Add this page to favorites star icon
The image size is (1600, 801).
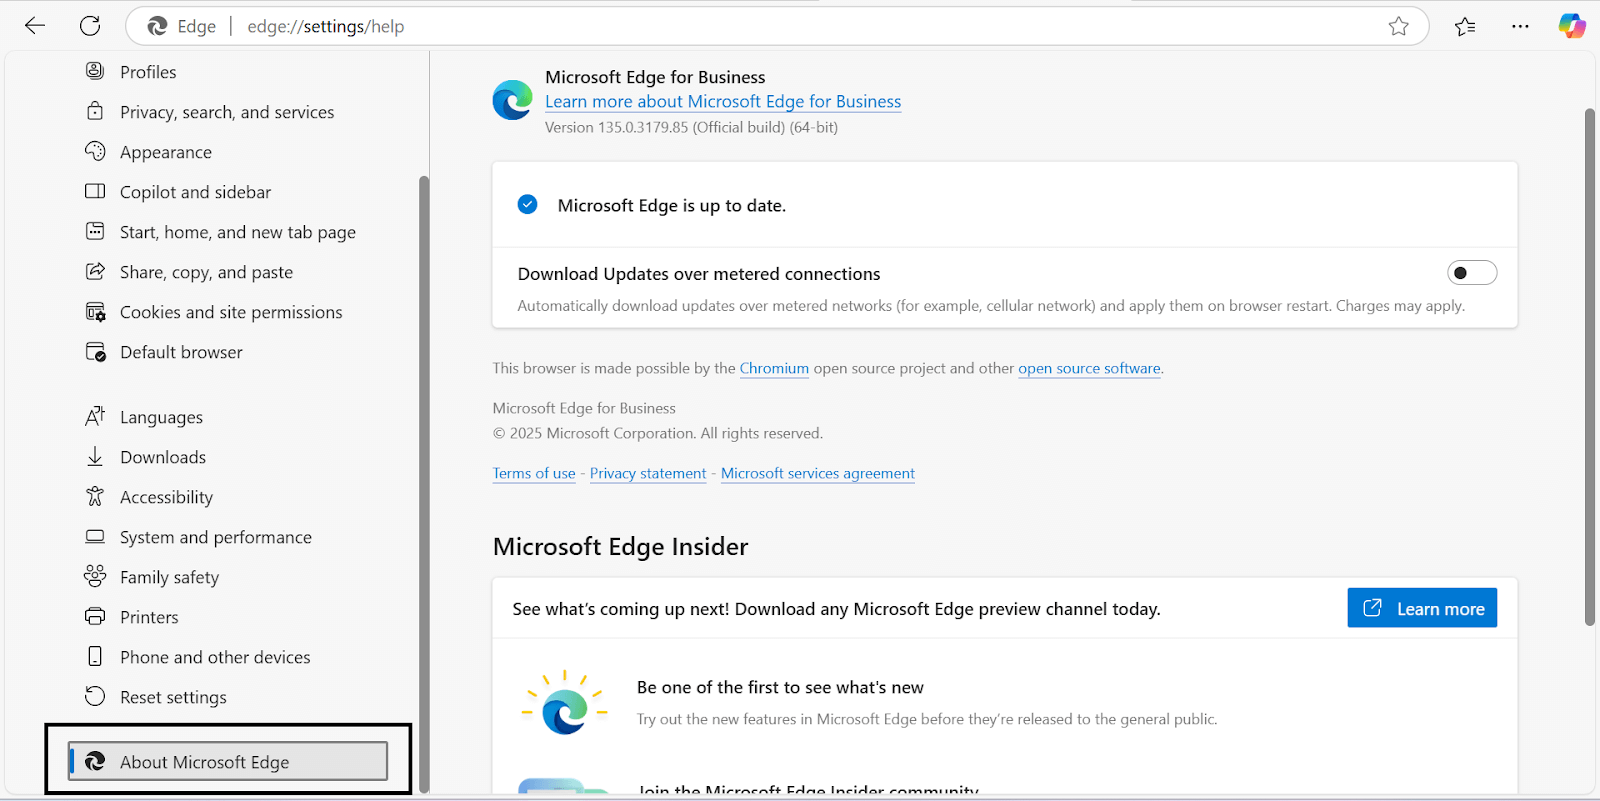tap(1398, 26)
